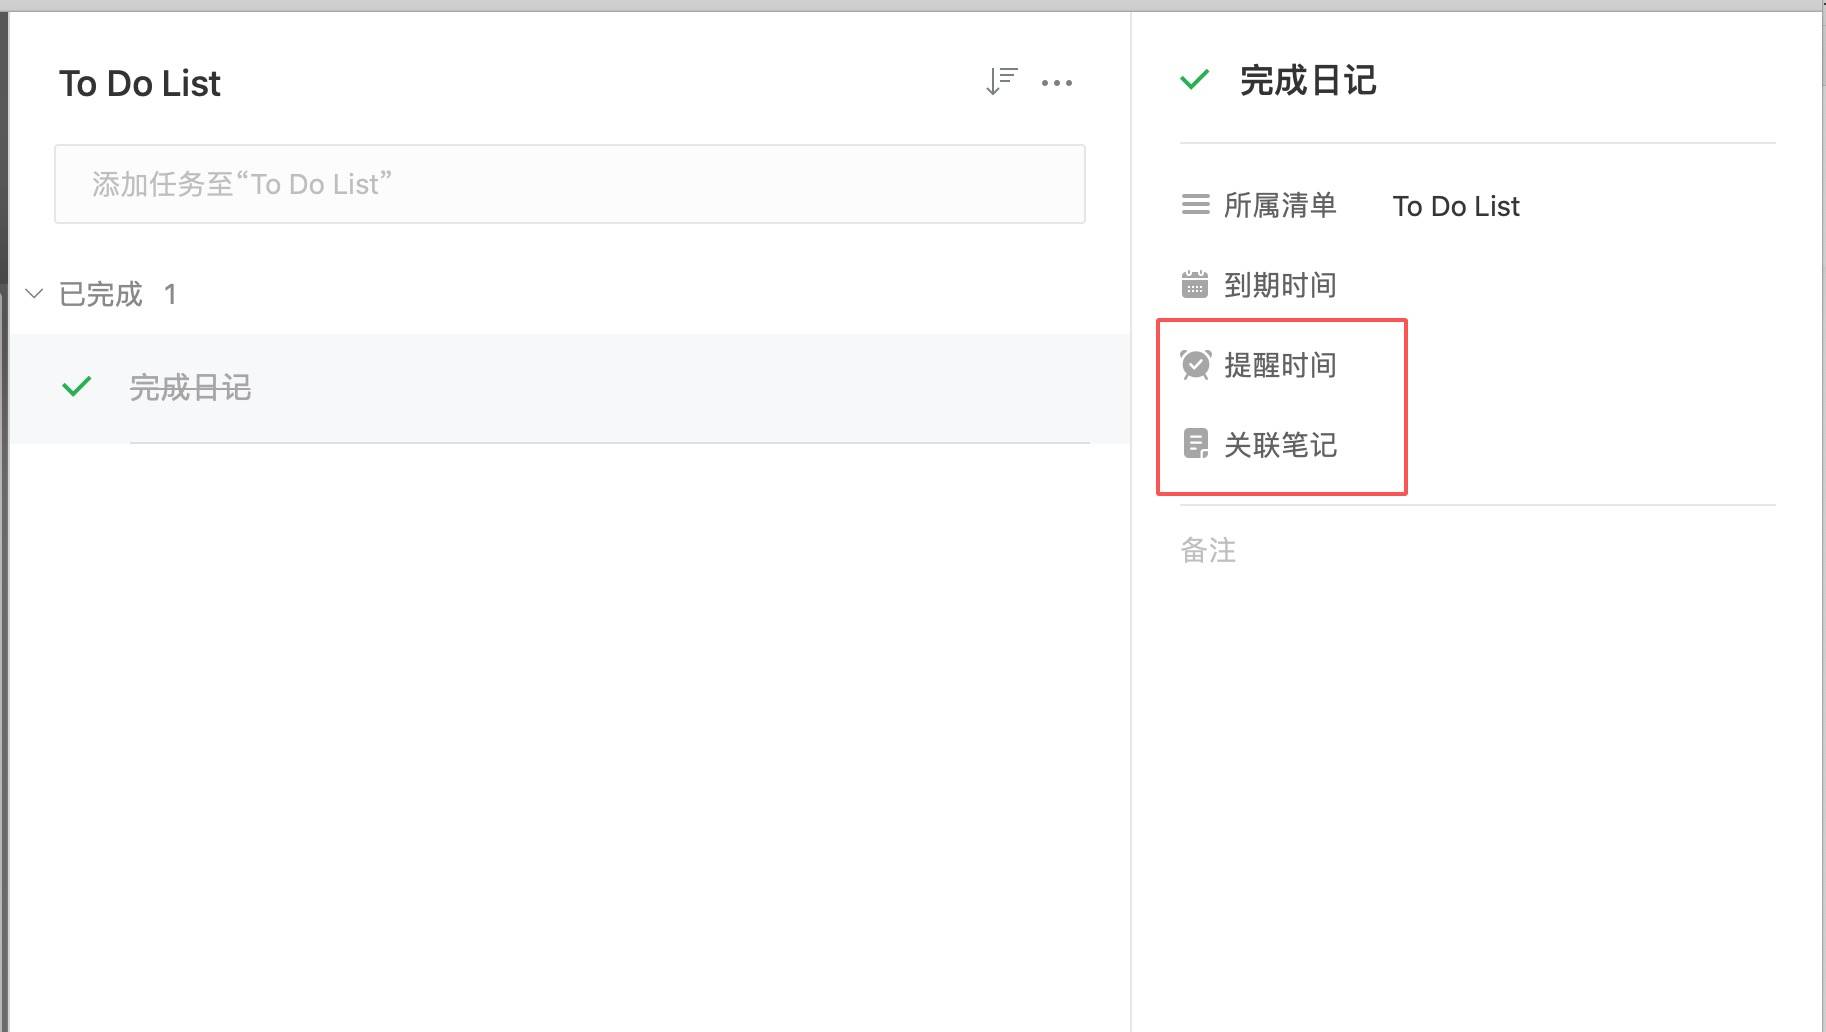Set a due date via 到期时间
The image size is (1826, 1032).
coord(1280,285)
